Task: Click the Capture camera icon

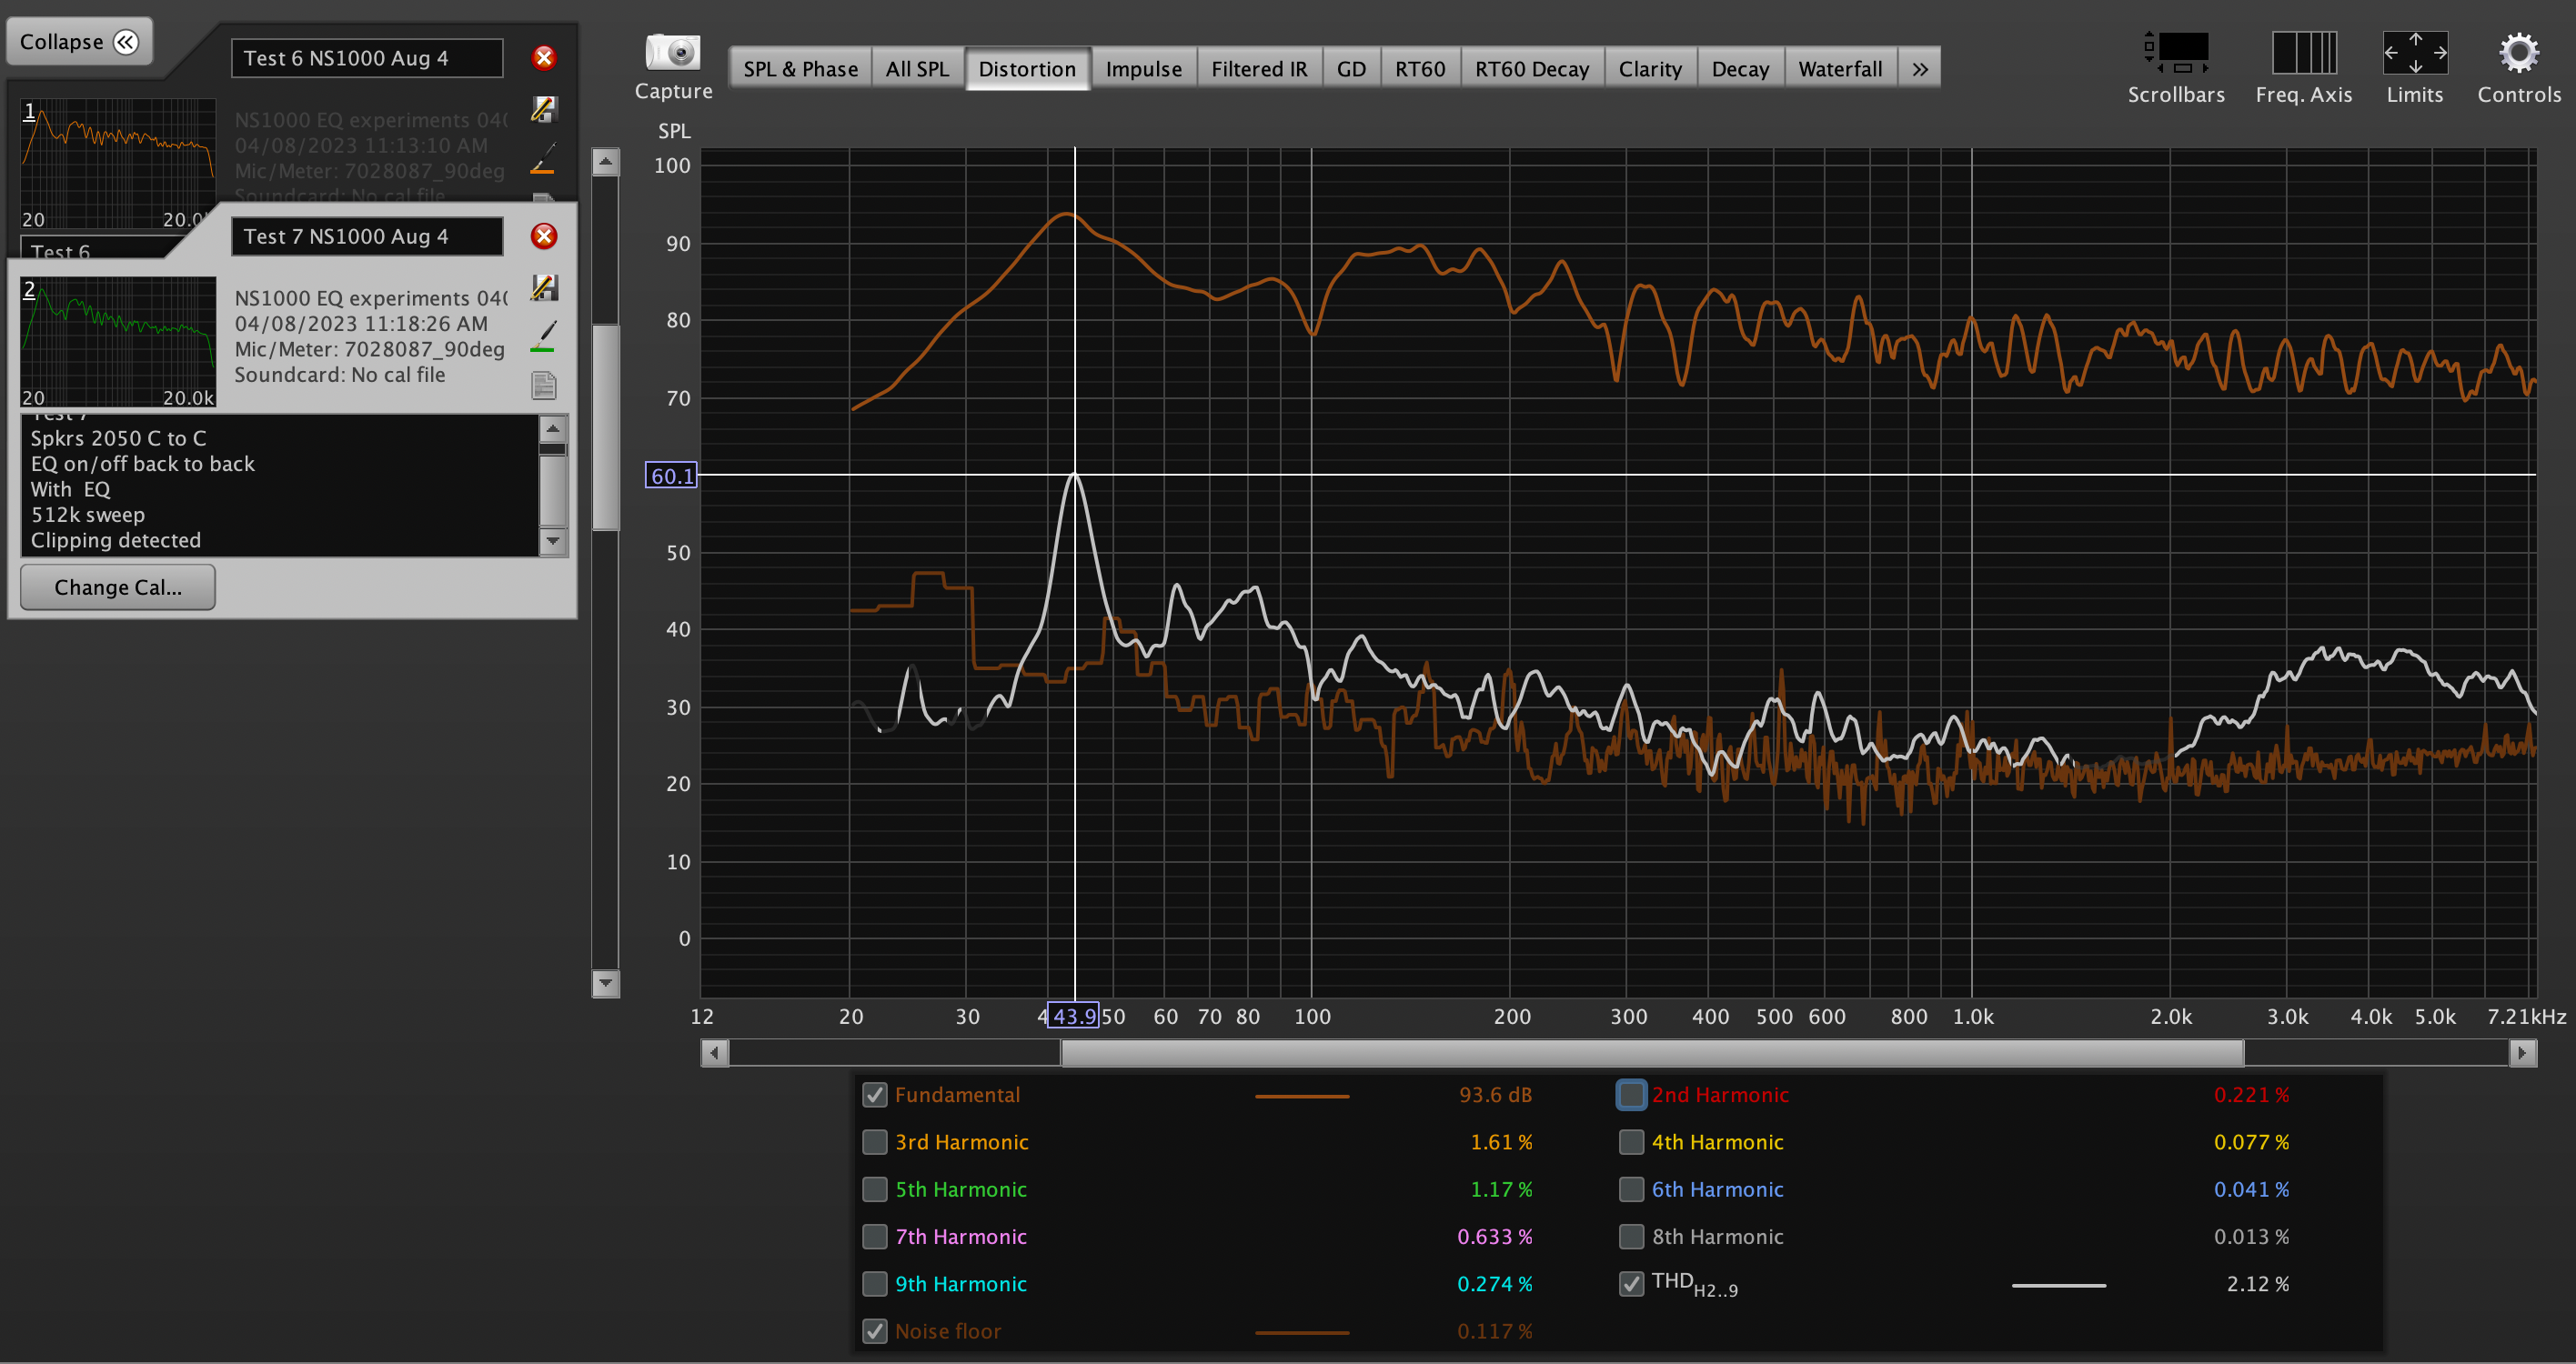Action: [x=673, y=53]
